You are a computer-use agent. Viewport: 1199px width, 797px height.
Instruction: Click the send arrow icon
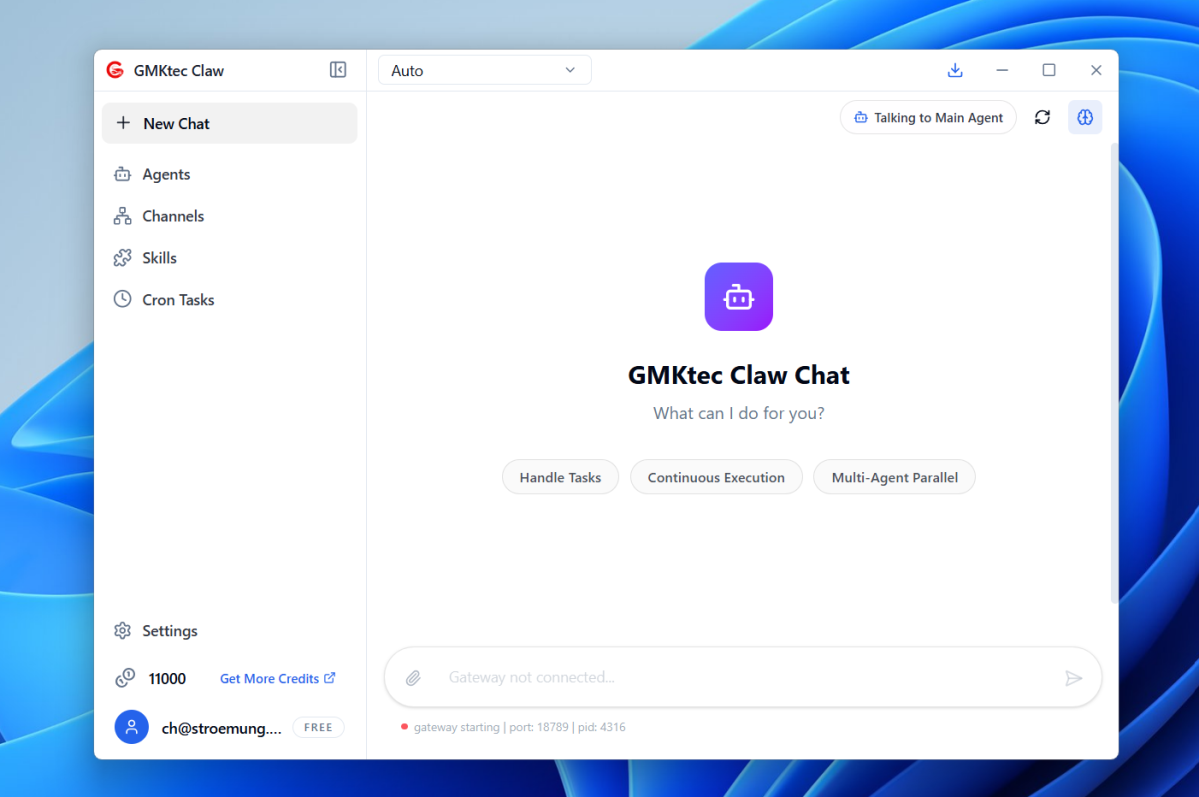pos(1074,678)
